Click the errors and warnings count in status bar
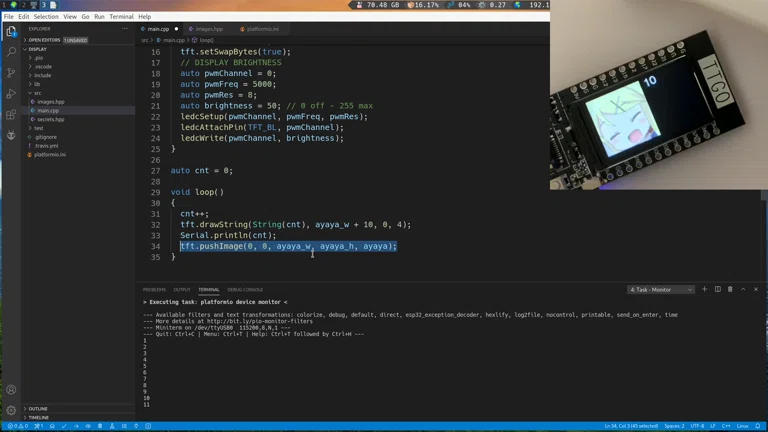768x432 pixels. click(18, 426)
